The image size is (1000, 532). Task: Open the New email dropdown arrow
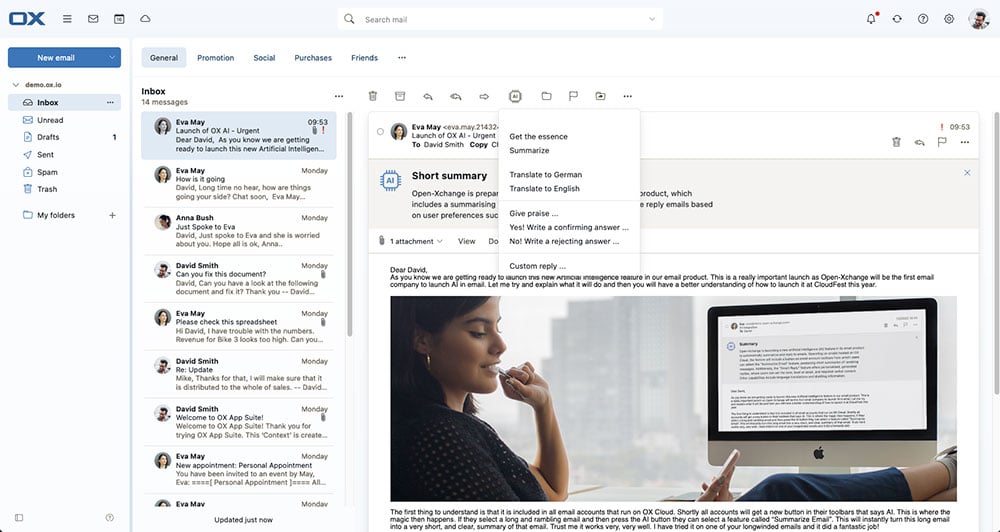coord(112,57)
